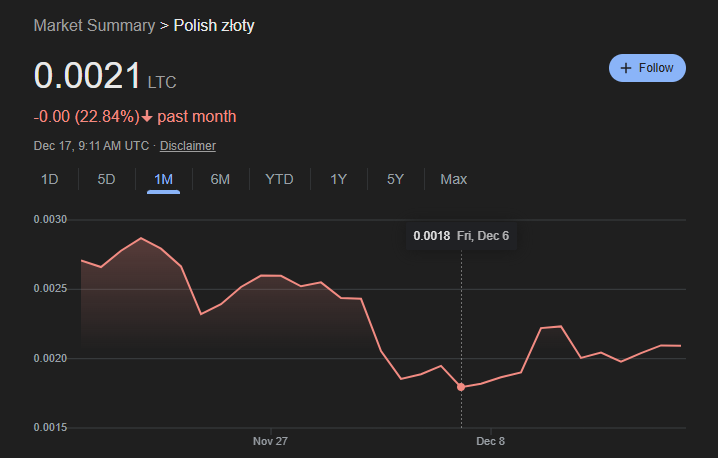Screen dimensions: 718x458
Task: Click the red down arrow indicator
Action: [x=147, y=117]
